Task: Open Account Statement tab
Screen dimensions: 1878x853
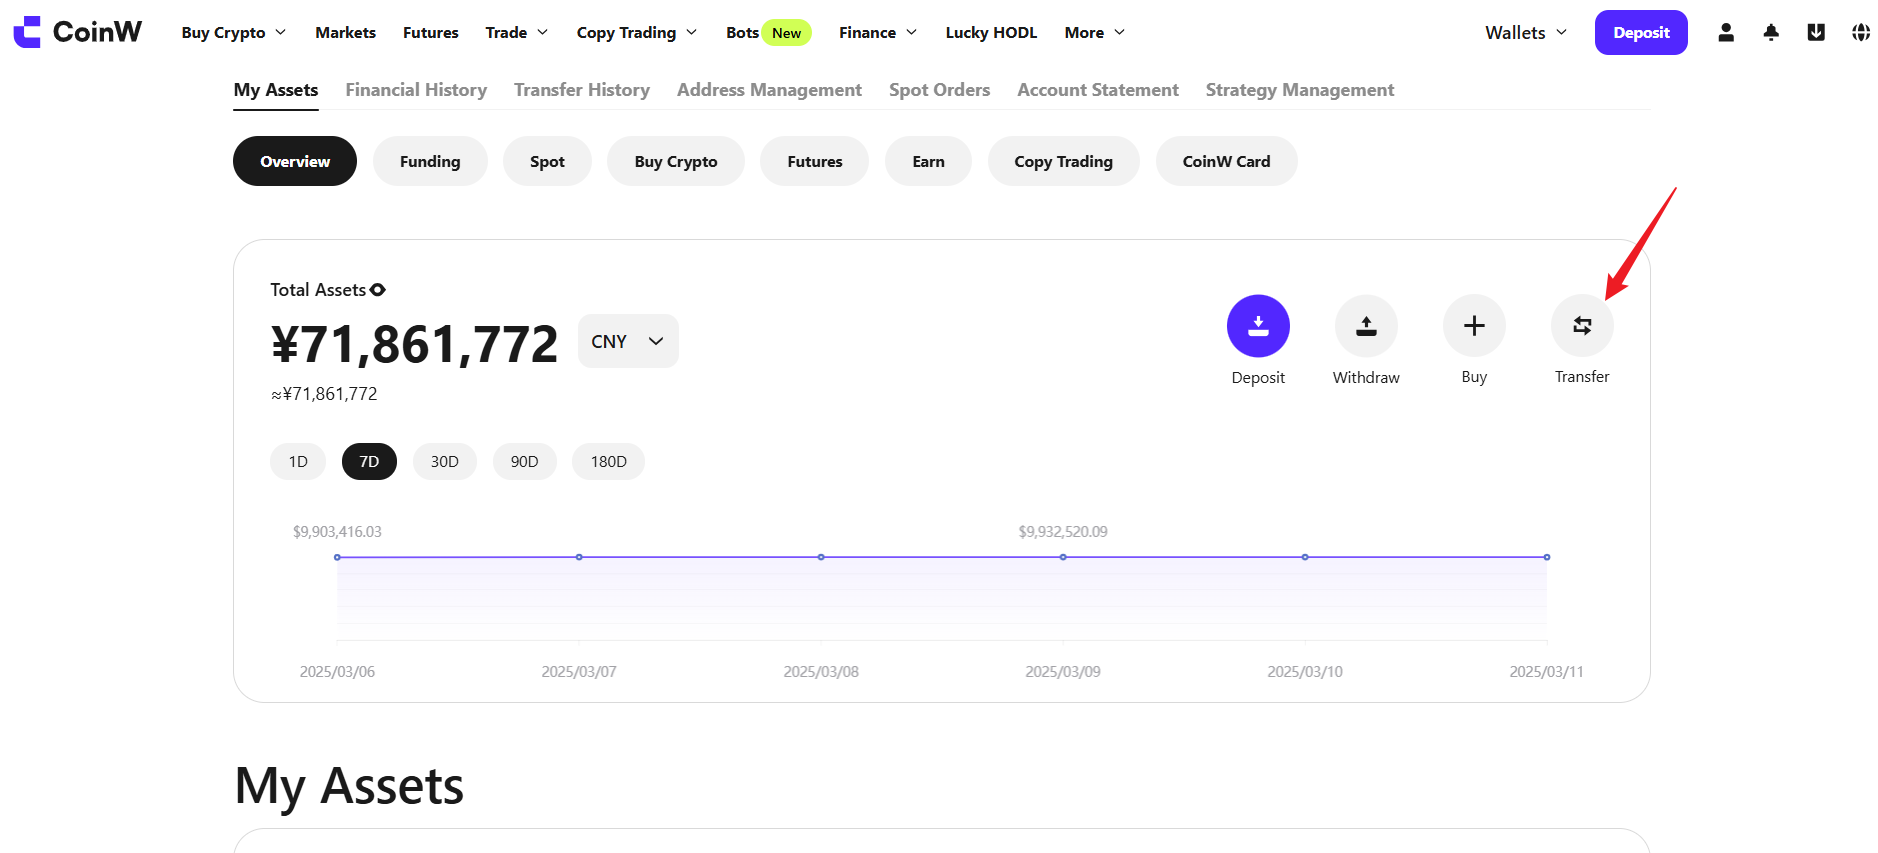Action: click(1098, 90)
